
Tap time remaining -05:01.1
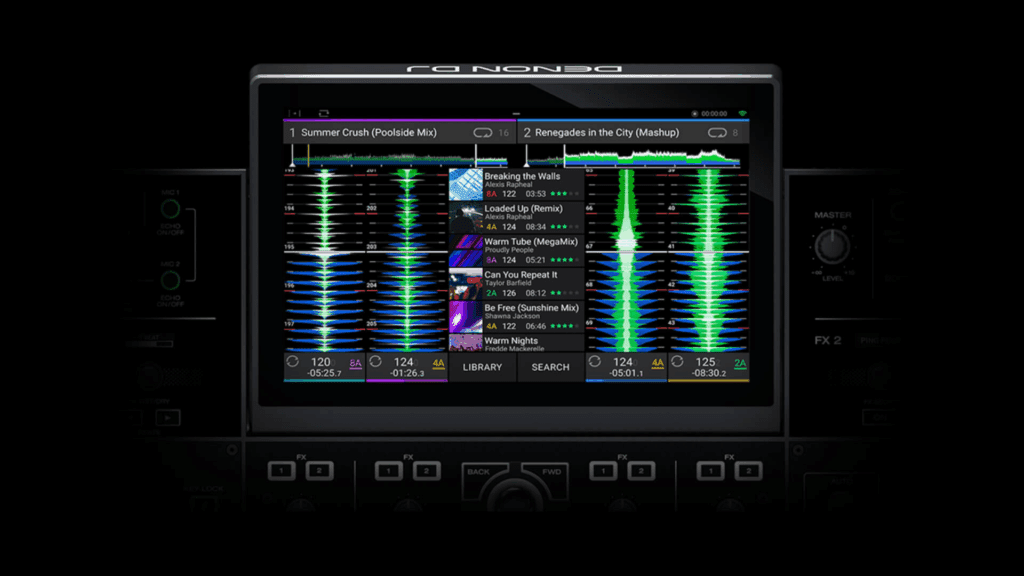626,374
